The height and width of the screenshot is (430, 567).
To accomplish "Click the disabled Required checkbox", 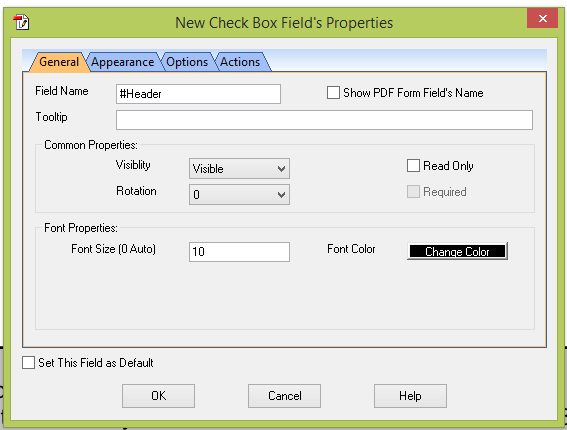I will click(x=413, y=192).
